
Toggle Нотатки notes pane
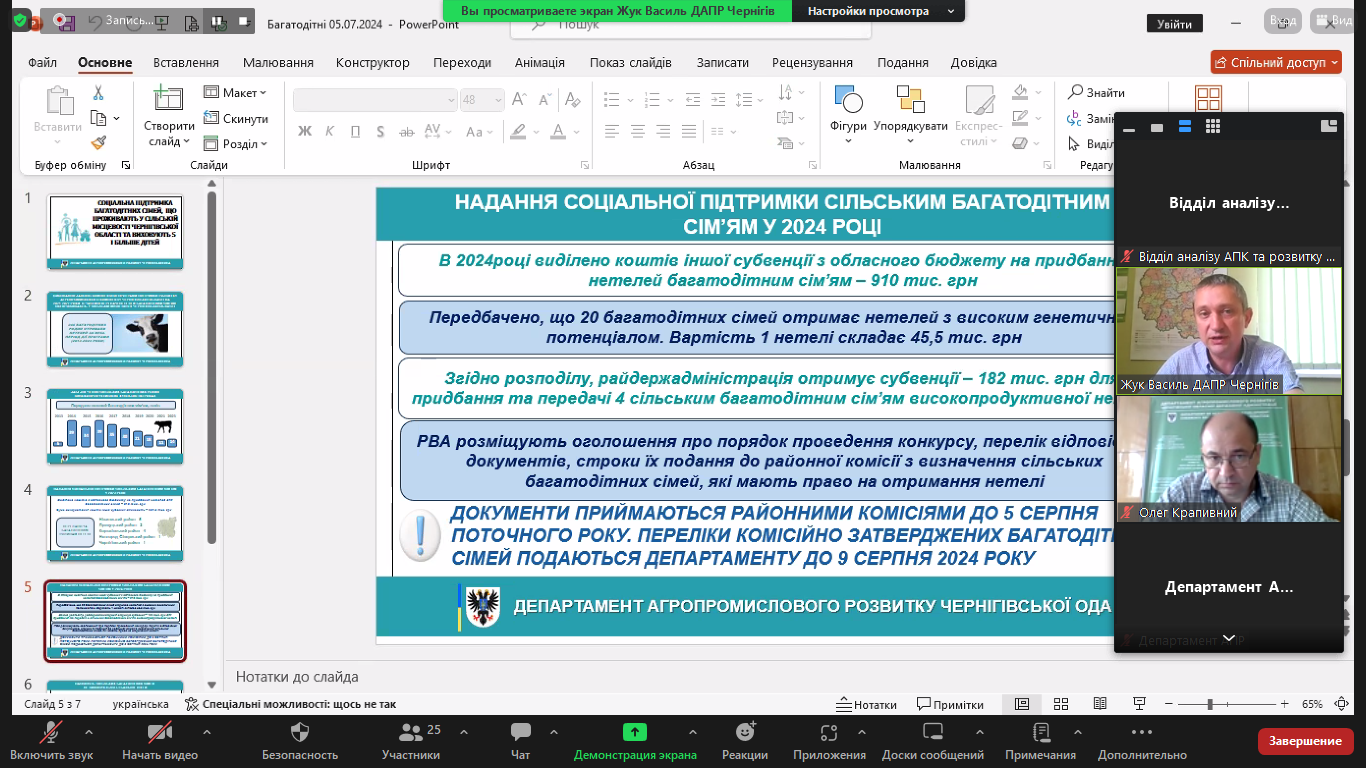point(868,704)
